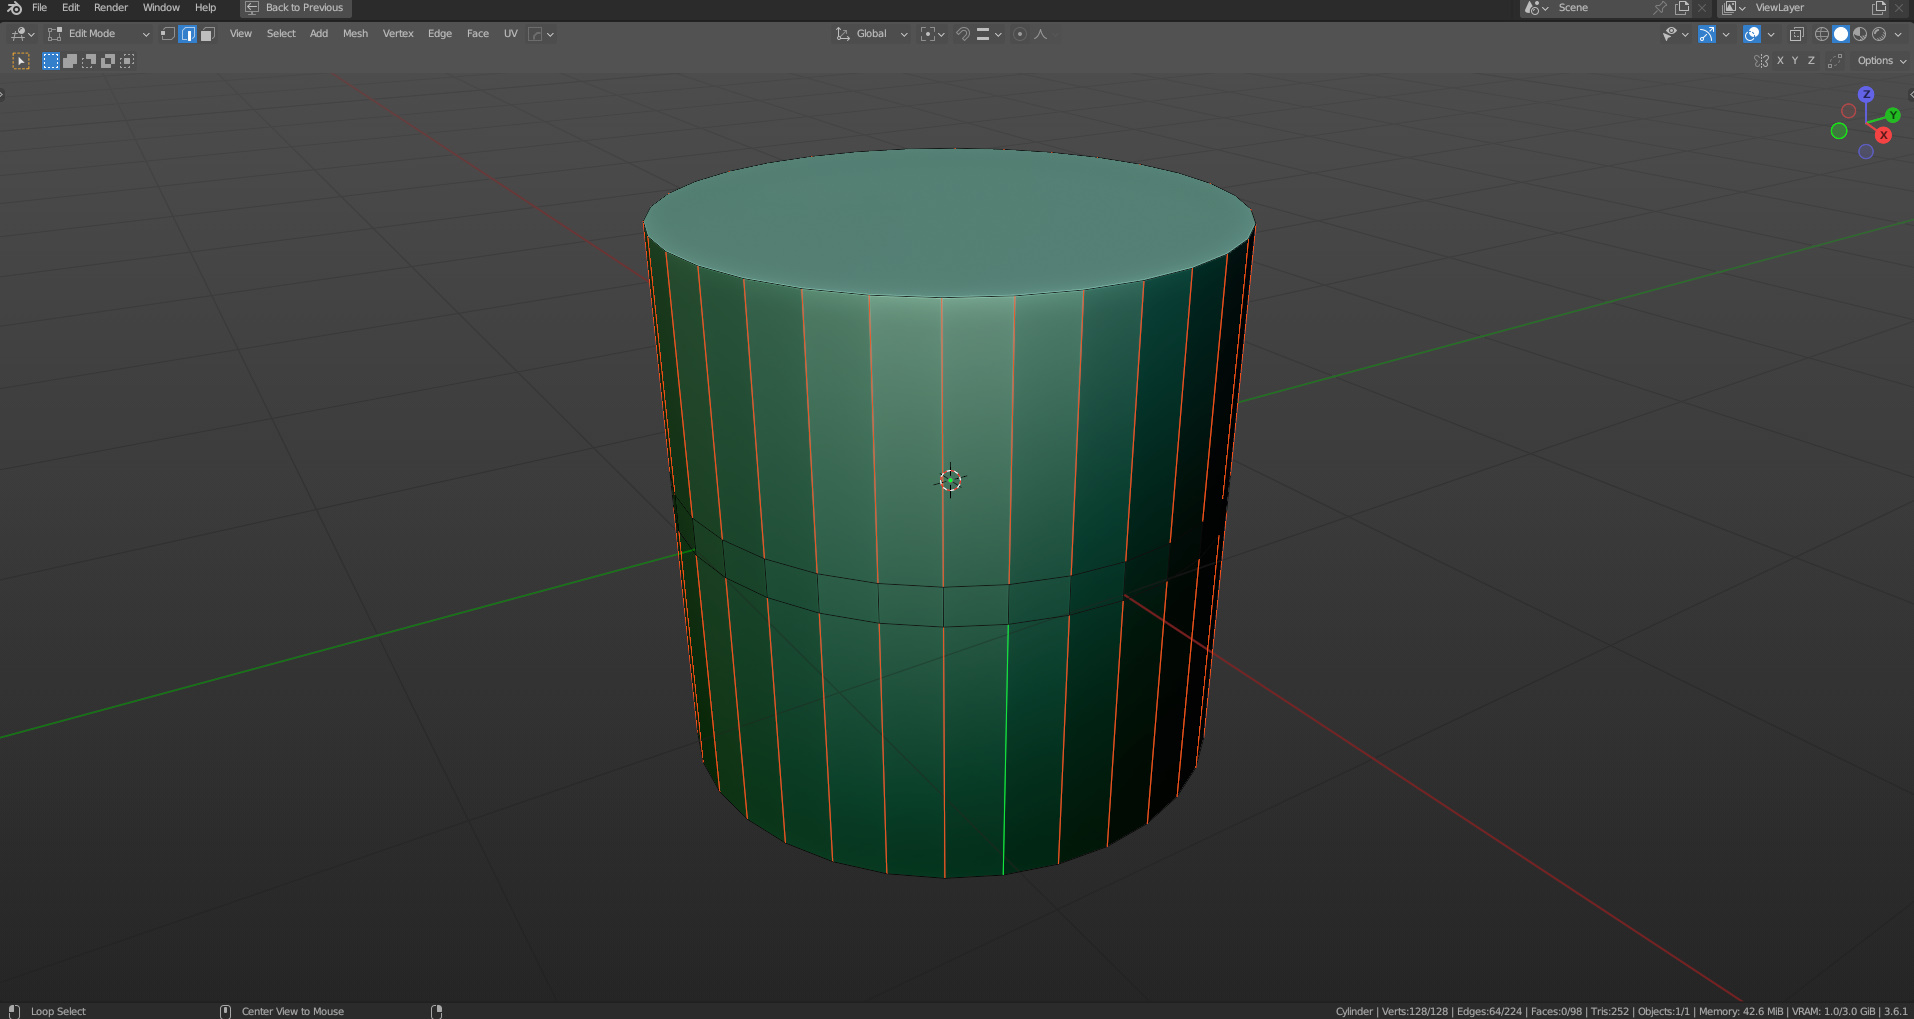Toggle X-Ray view

tap(1796, 34)
